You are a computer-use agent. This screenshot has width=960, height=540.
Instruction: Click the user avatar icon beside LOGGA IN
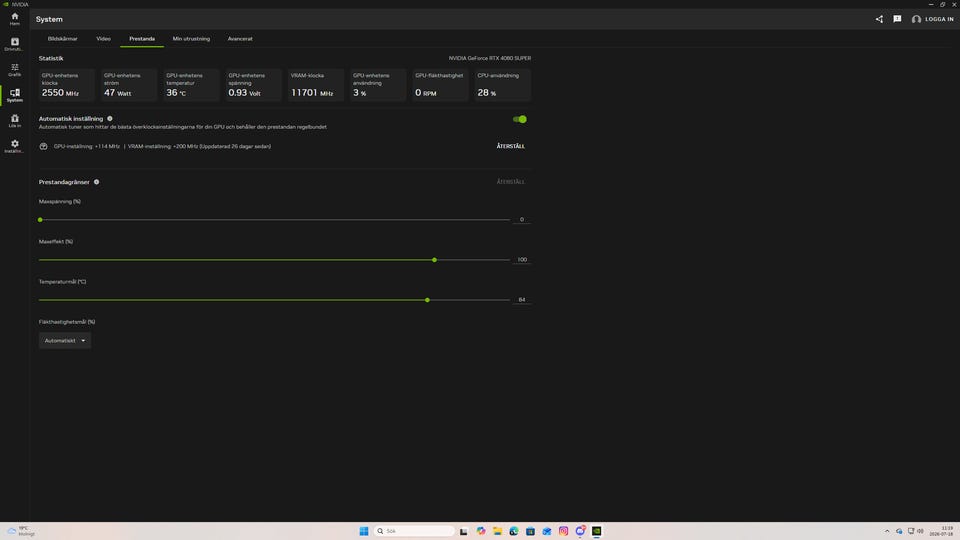point(916,19)
